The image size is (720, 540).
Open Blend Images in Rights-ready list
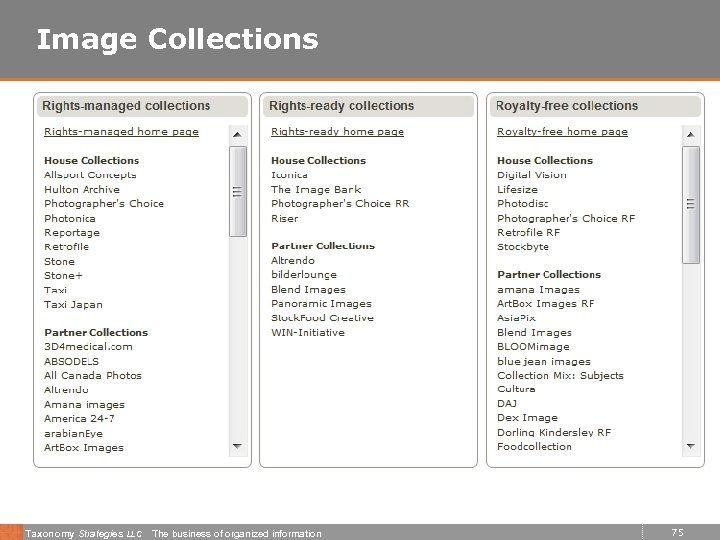(x=308, y=290)
